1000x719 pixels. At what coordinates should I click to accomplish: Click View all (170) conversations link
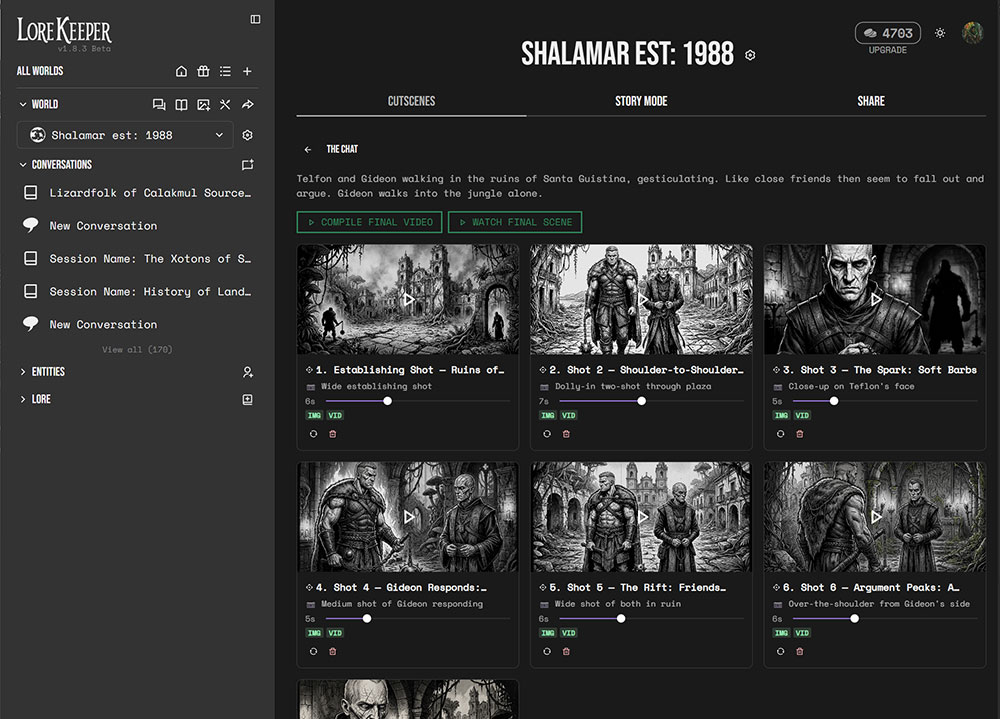(x=137, y=350)
